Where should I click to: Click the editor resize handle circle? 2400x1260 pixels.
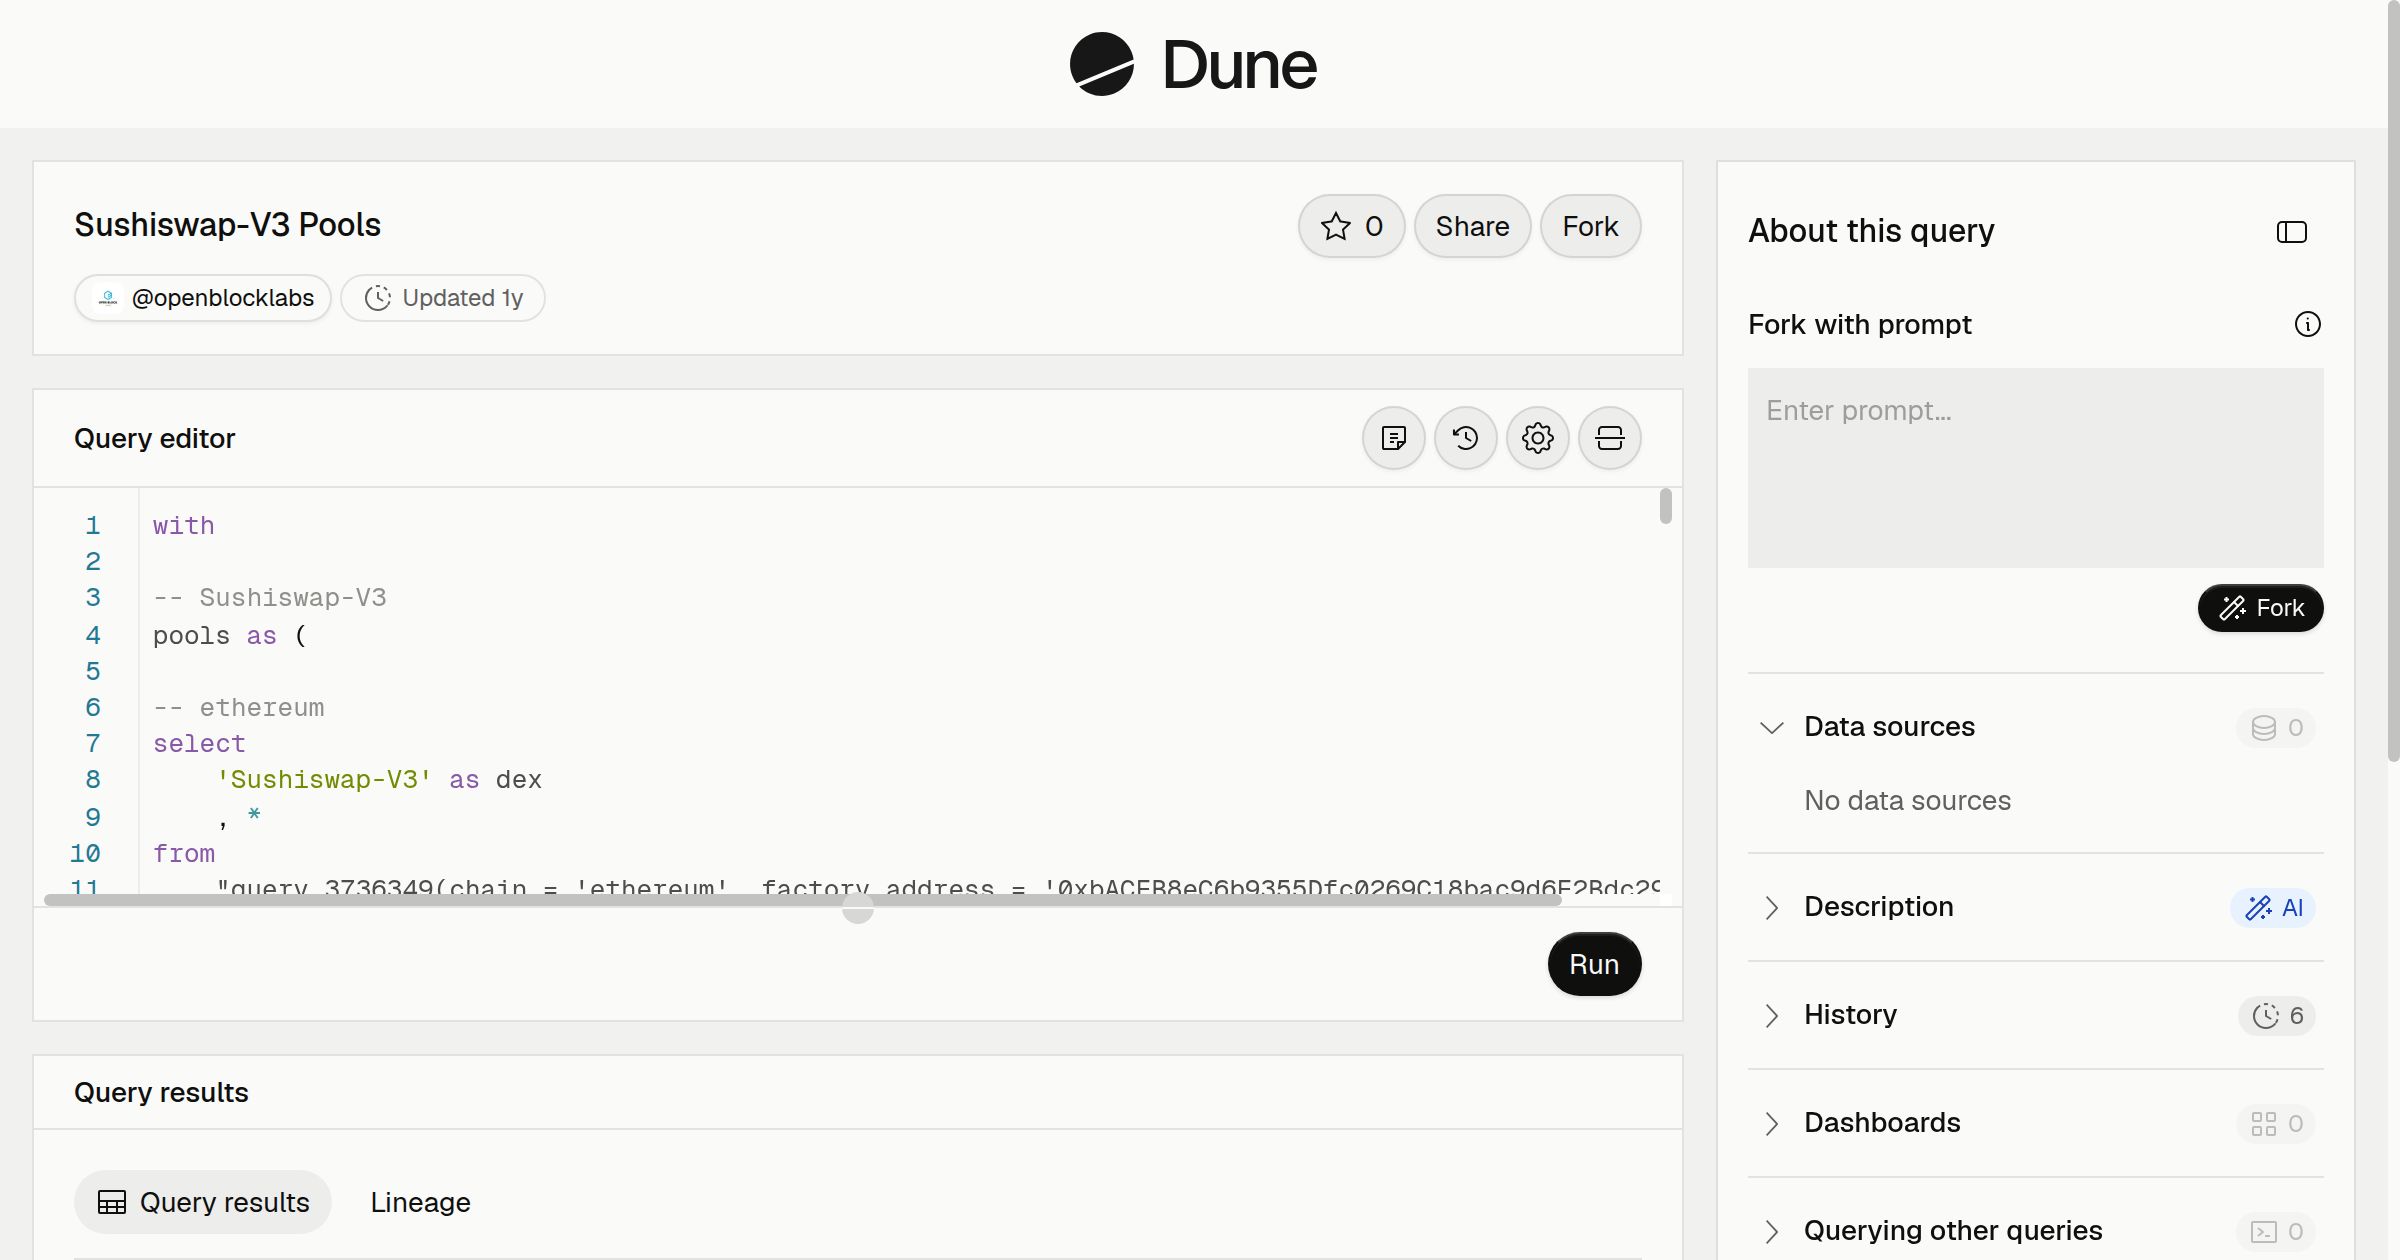pyautogui.click(x=857, y=908)
